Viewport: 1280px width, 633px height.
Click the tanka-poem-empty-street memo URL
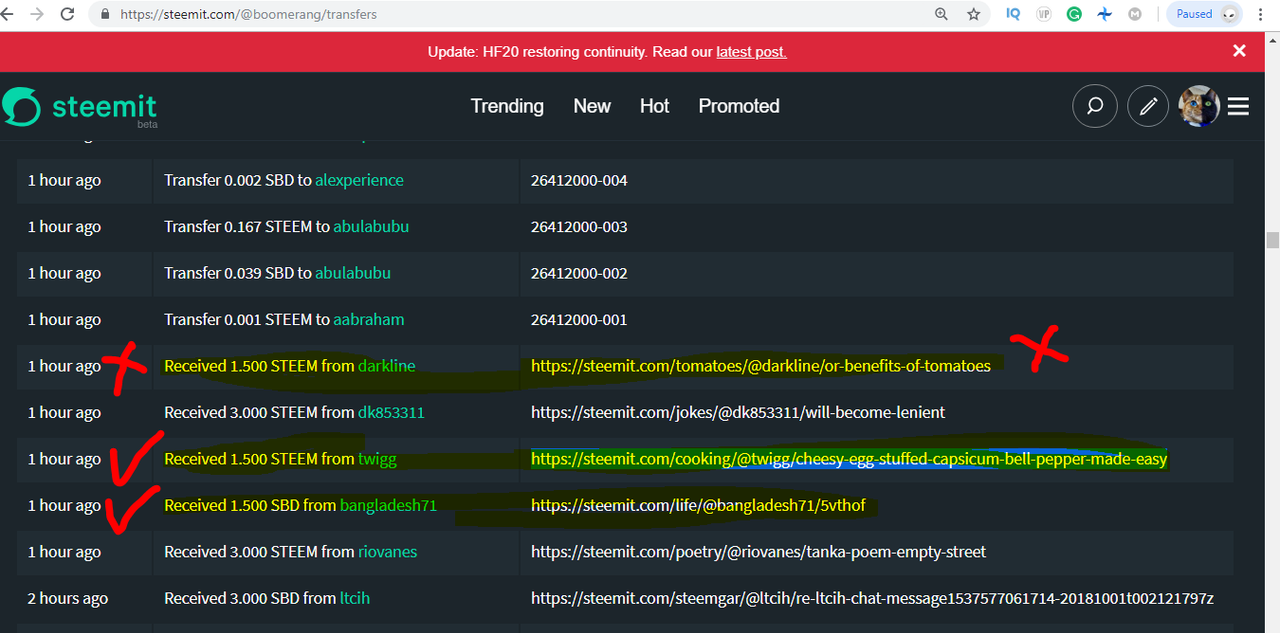pyautogui.click(x=758, y=552)
